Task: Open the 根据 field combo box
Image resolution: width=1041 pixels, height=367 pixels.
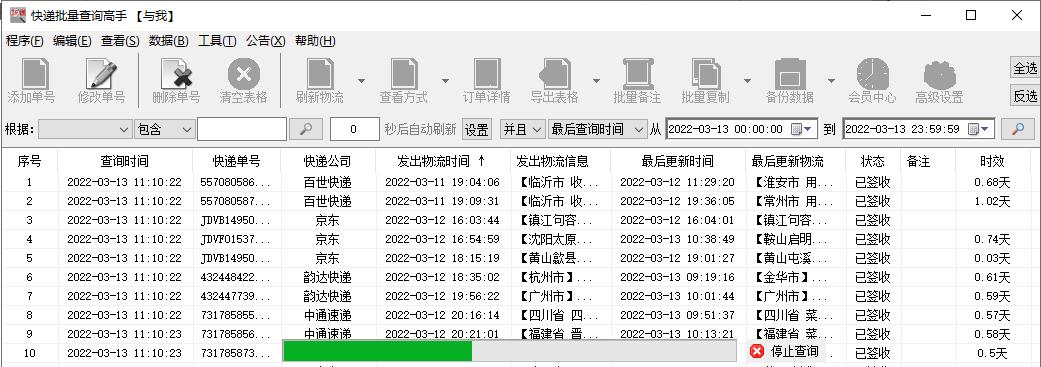Action: (x=85, y=129)
